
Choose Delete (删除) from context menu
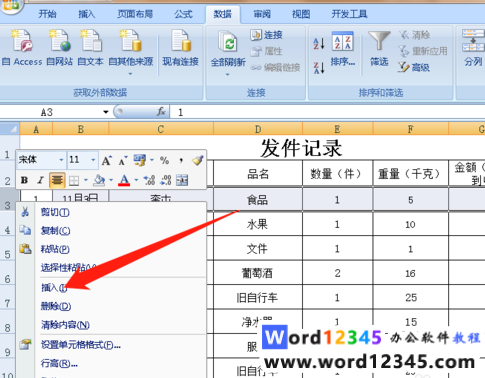click(111, 306)
